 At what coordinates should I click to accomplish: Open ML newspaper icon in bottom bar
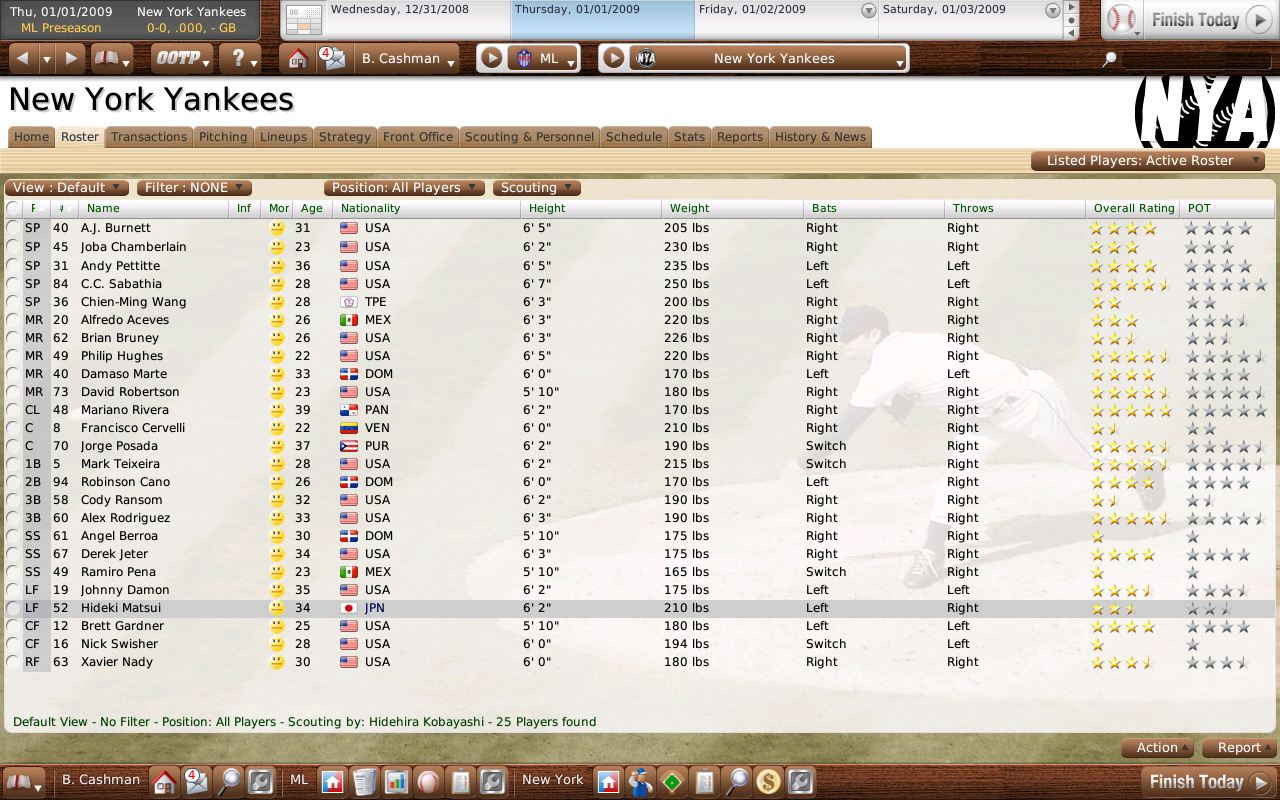click(x=365, y=781)
